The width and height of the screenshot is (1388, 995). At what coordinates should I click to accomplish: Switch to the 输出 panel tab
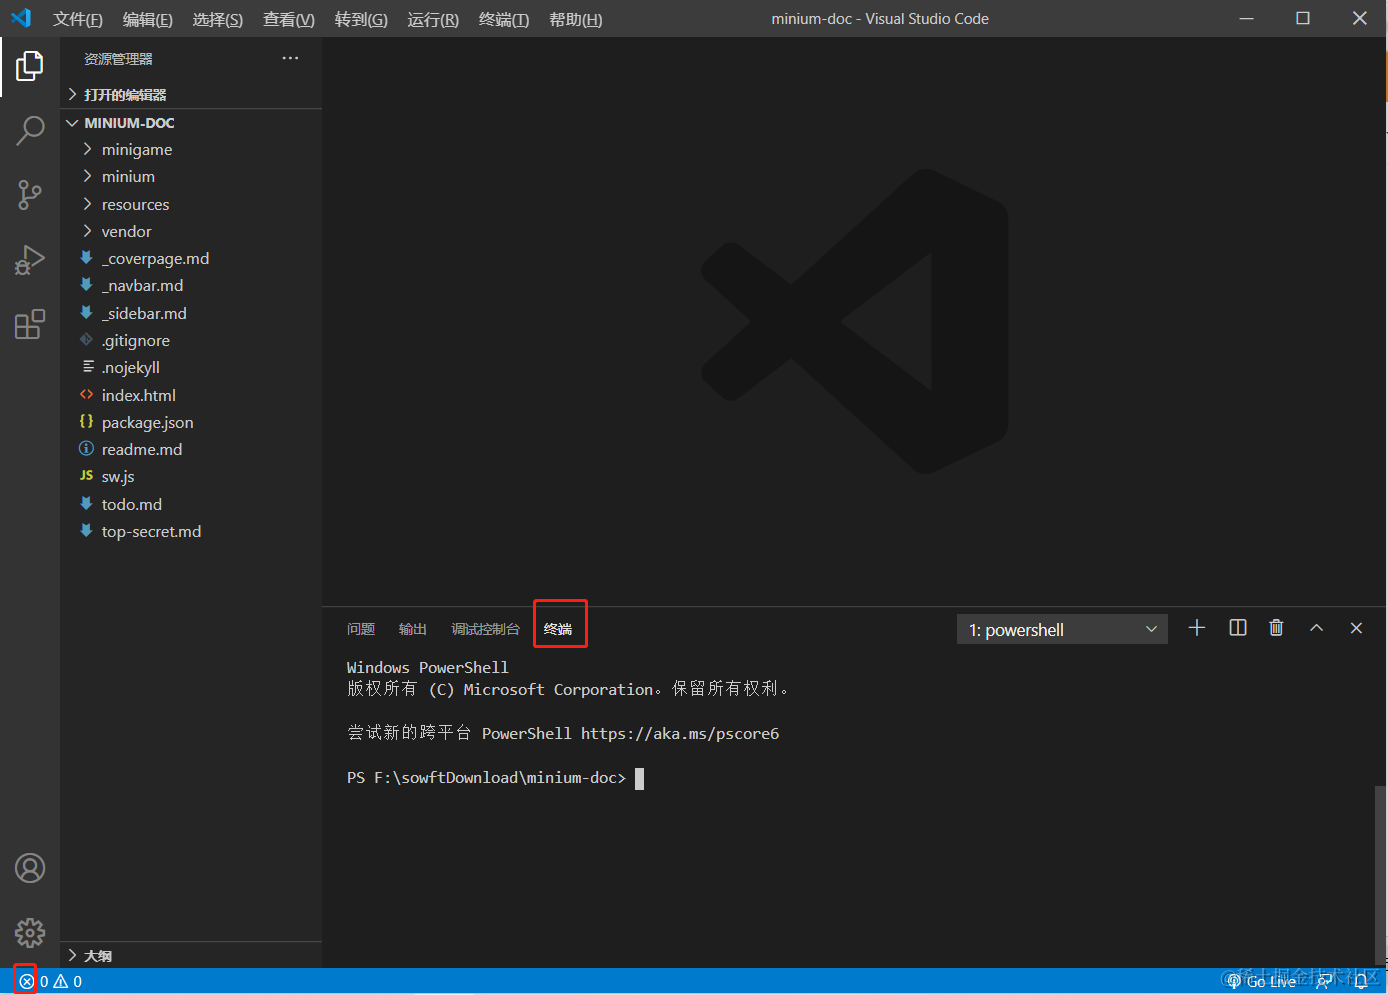413,629
